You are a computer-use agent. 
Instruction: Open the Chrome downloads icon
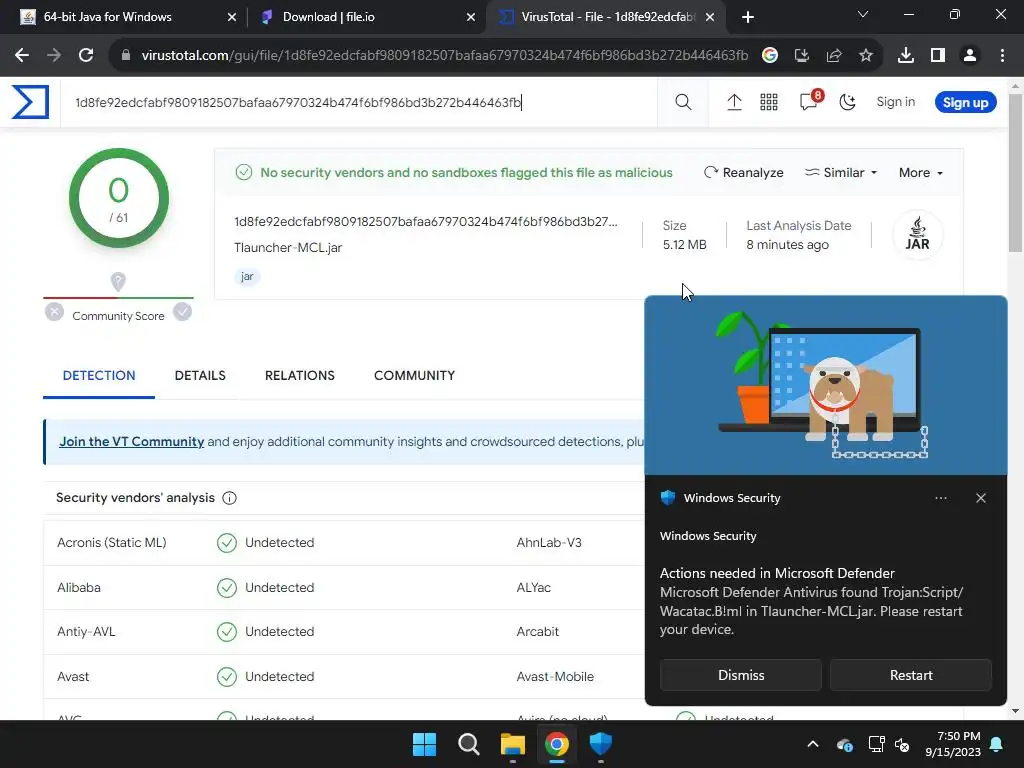point(906,56)
